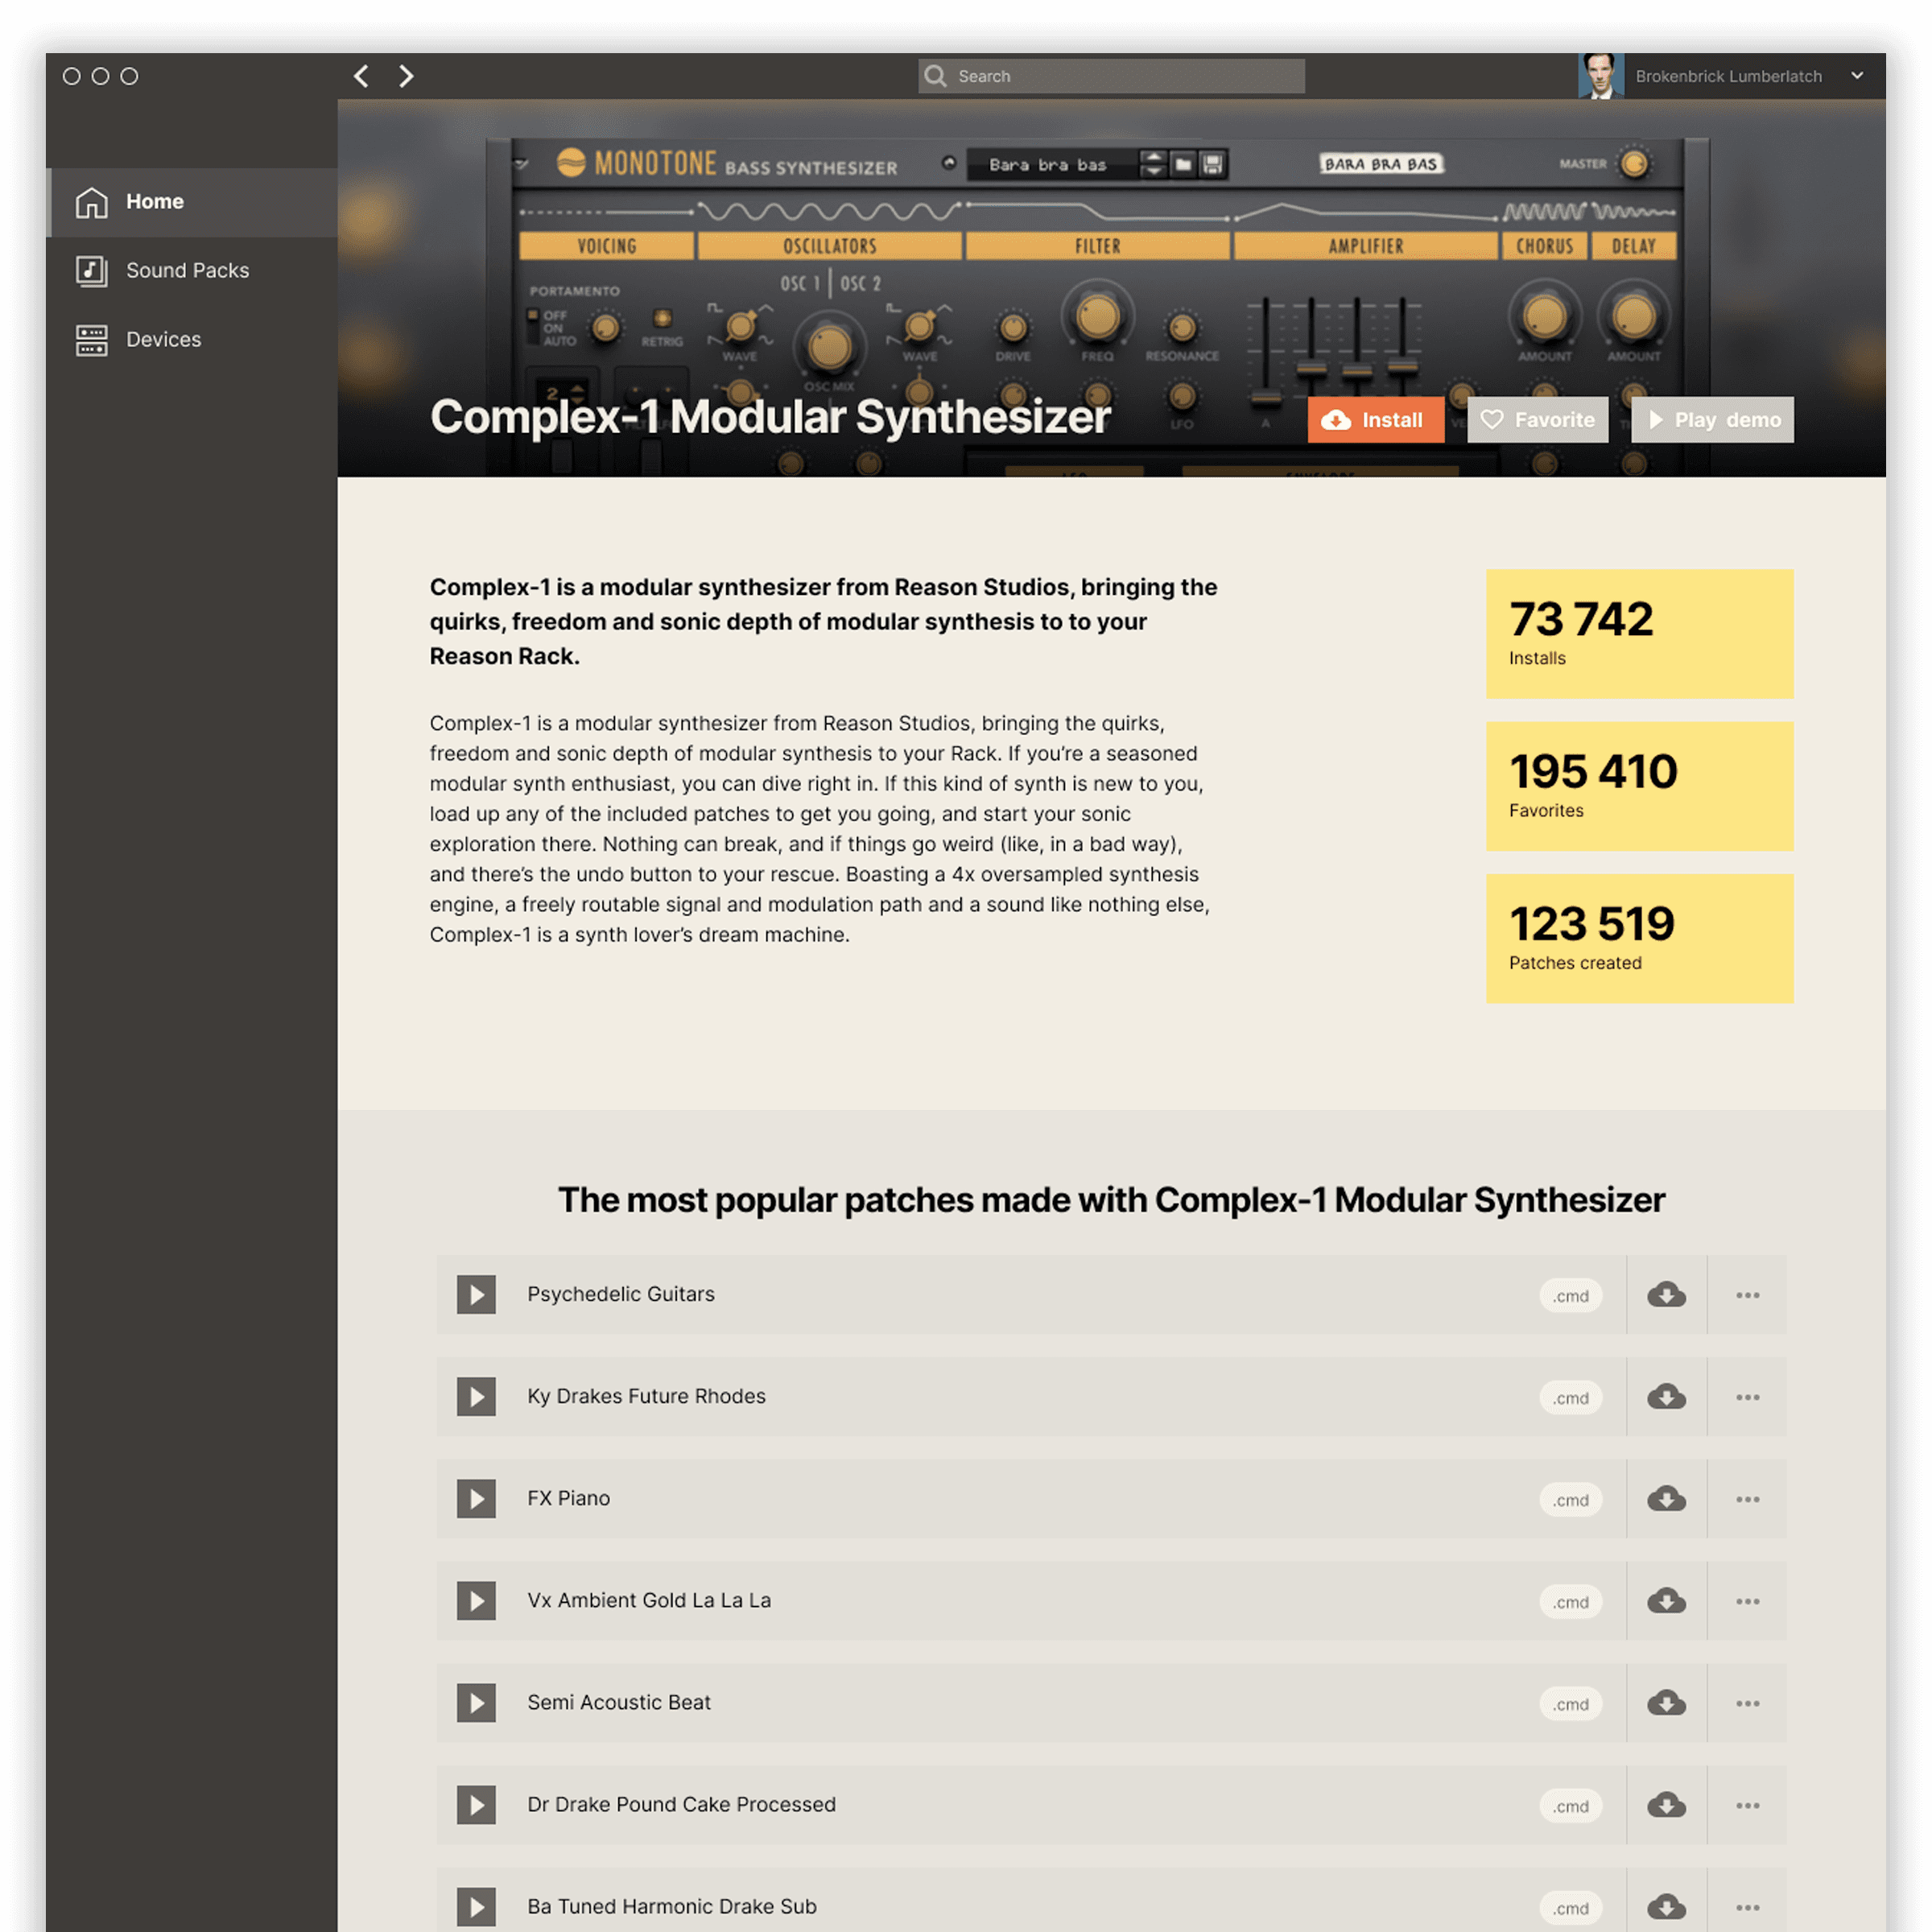Go to the Devices section
The width and height of the screenshot is (1932, 1932).
pyautogui.click(x=163, y=339)
